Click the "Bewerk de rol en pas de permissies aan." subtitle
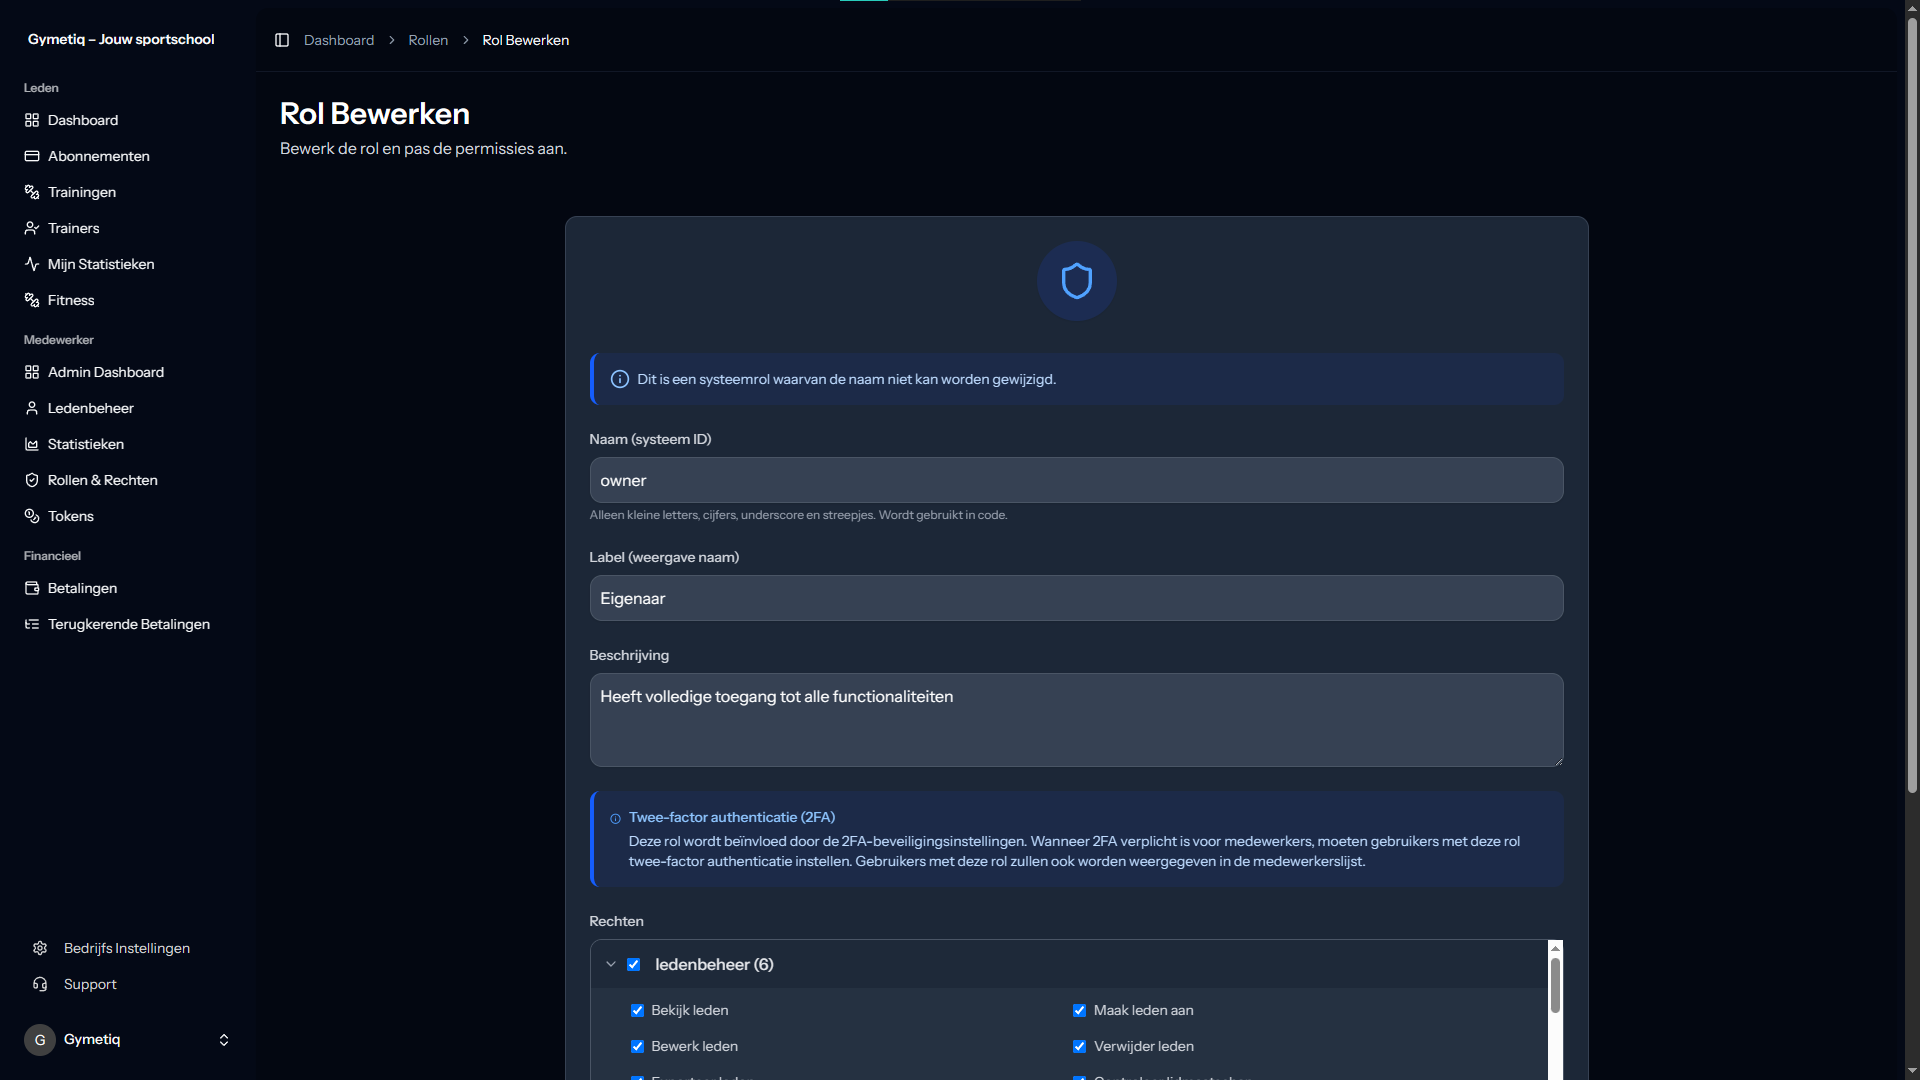The width and height of the screenshot is (1920, 1080). tap(423, 148)
